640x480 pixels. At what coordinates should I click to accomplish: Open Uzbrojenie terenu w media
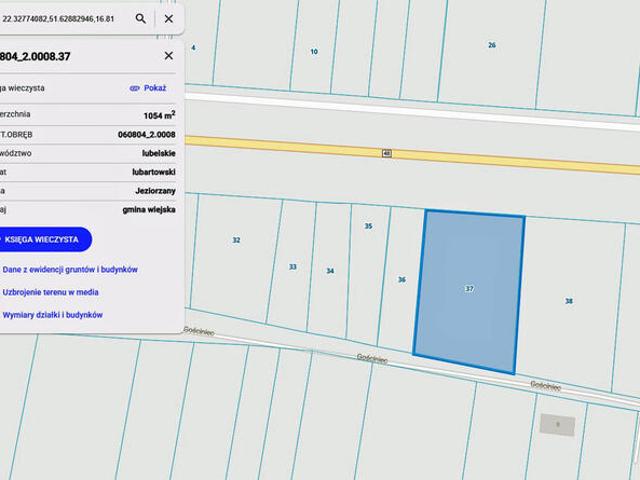(x=51, y=292)
